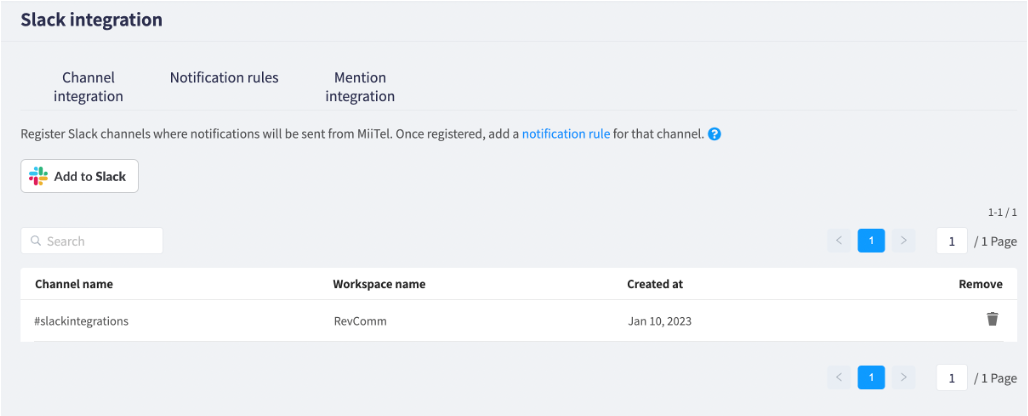Click the 1-1 / 1 results count
Viewport: 1028px width, 416px height.
[1002, 212]
